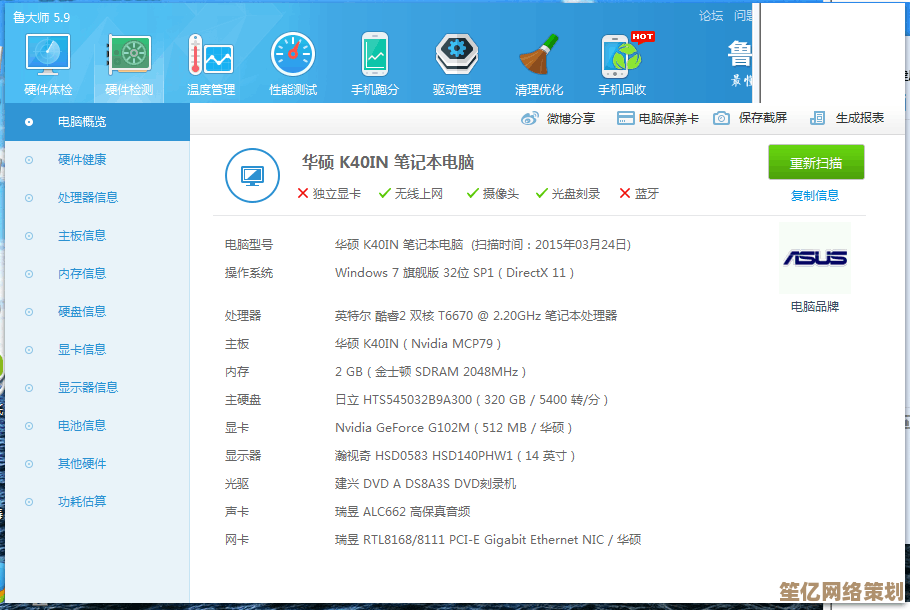Click the 保存截屏 camera icon
This screenshot has height=610, width=910.
721,118
